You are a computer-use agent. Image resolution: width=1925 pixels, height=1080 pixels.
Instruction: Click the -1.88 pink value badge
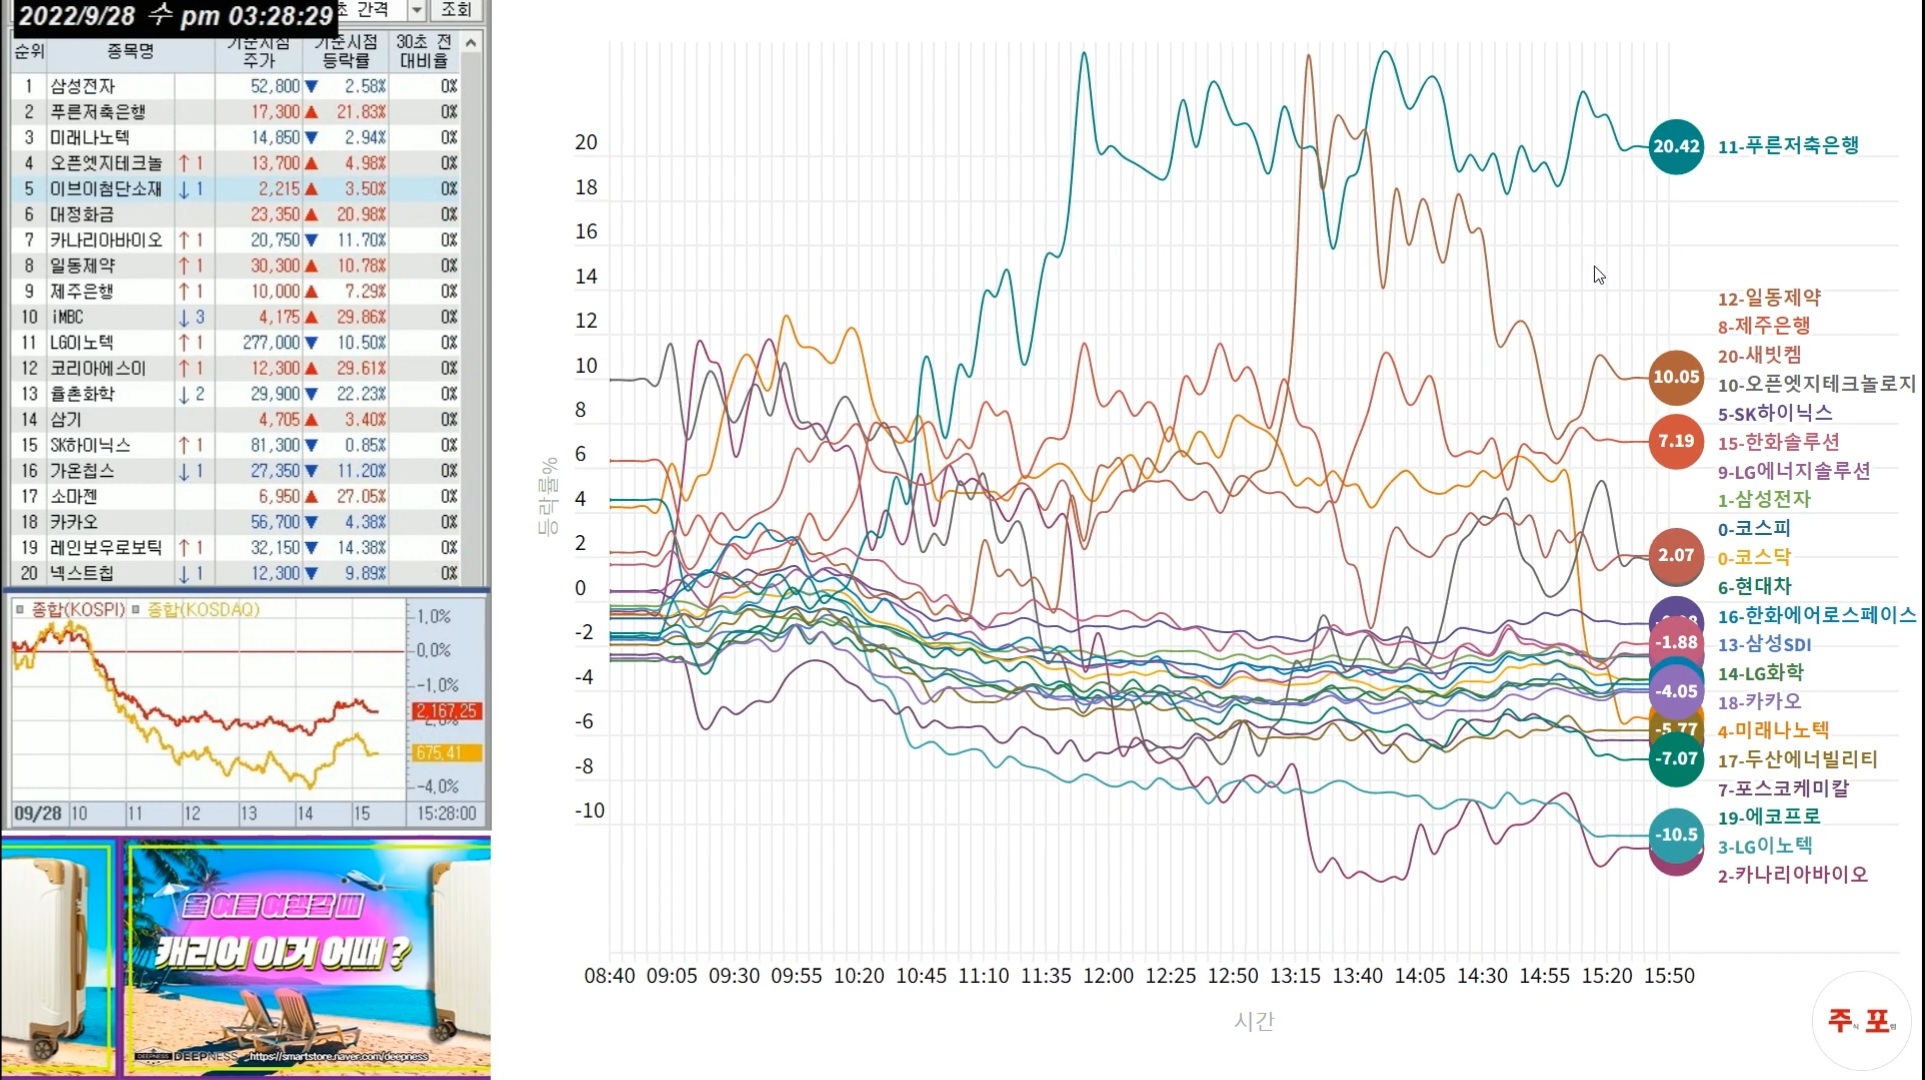tap(1676, 642)
